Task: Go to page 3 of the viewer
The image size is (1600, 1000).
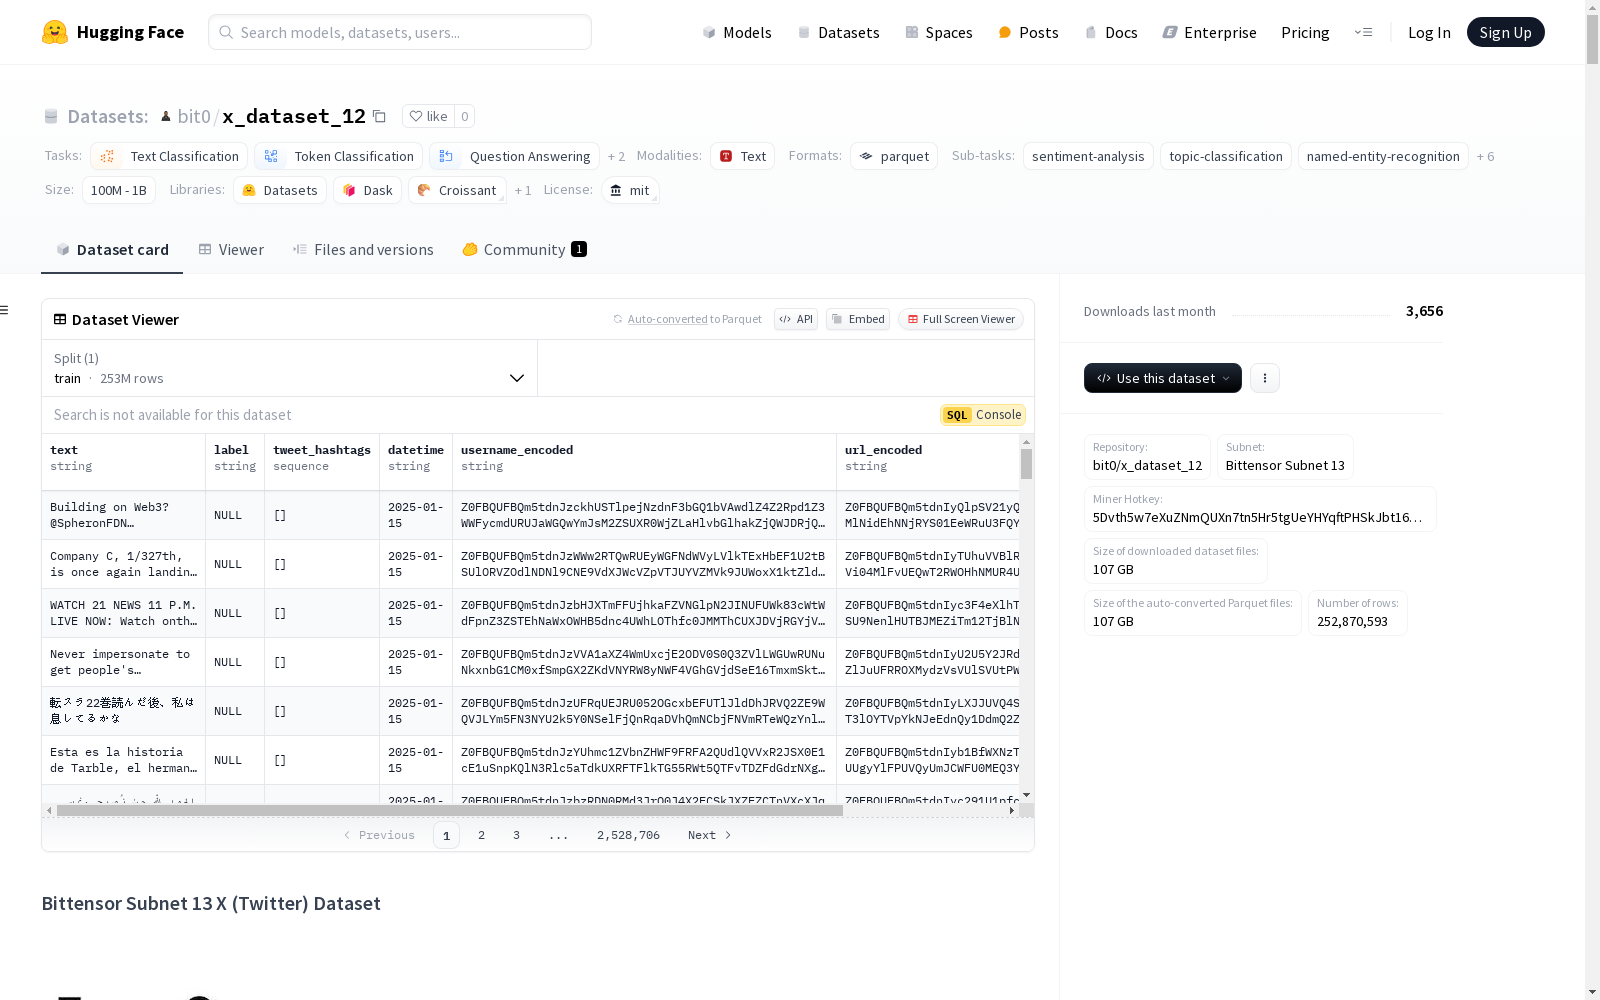Action: coord(516,835)
